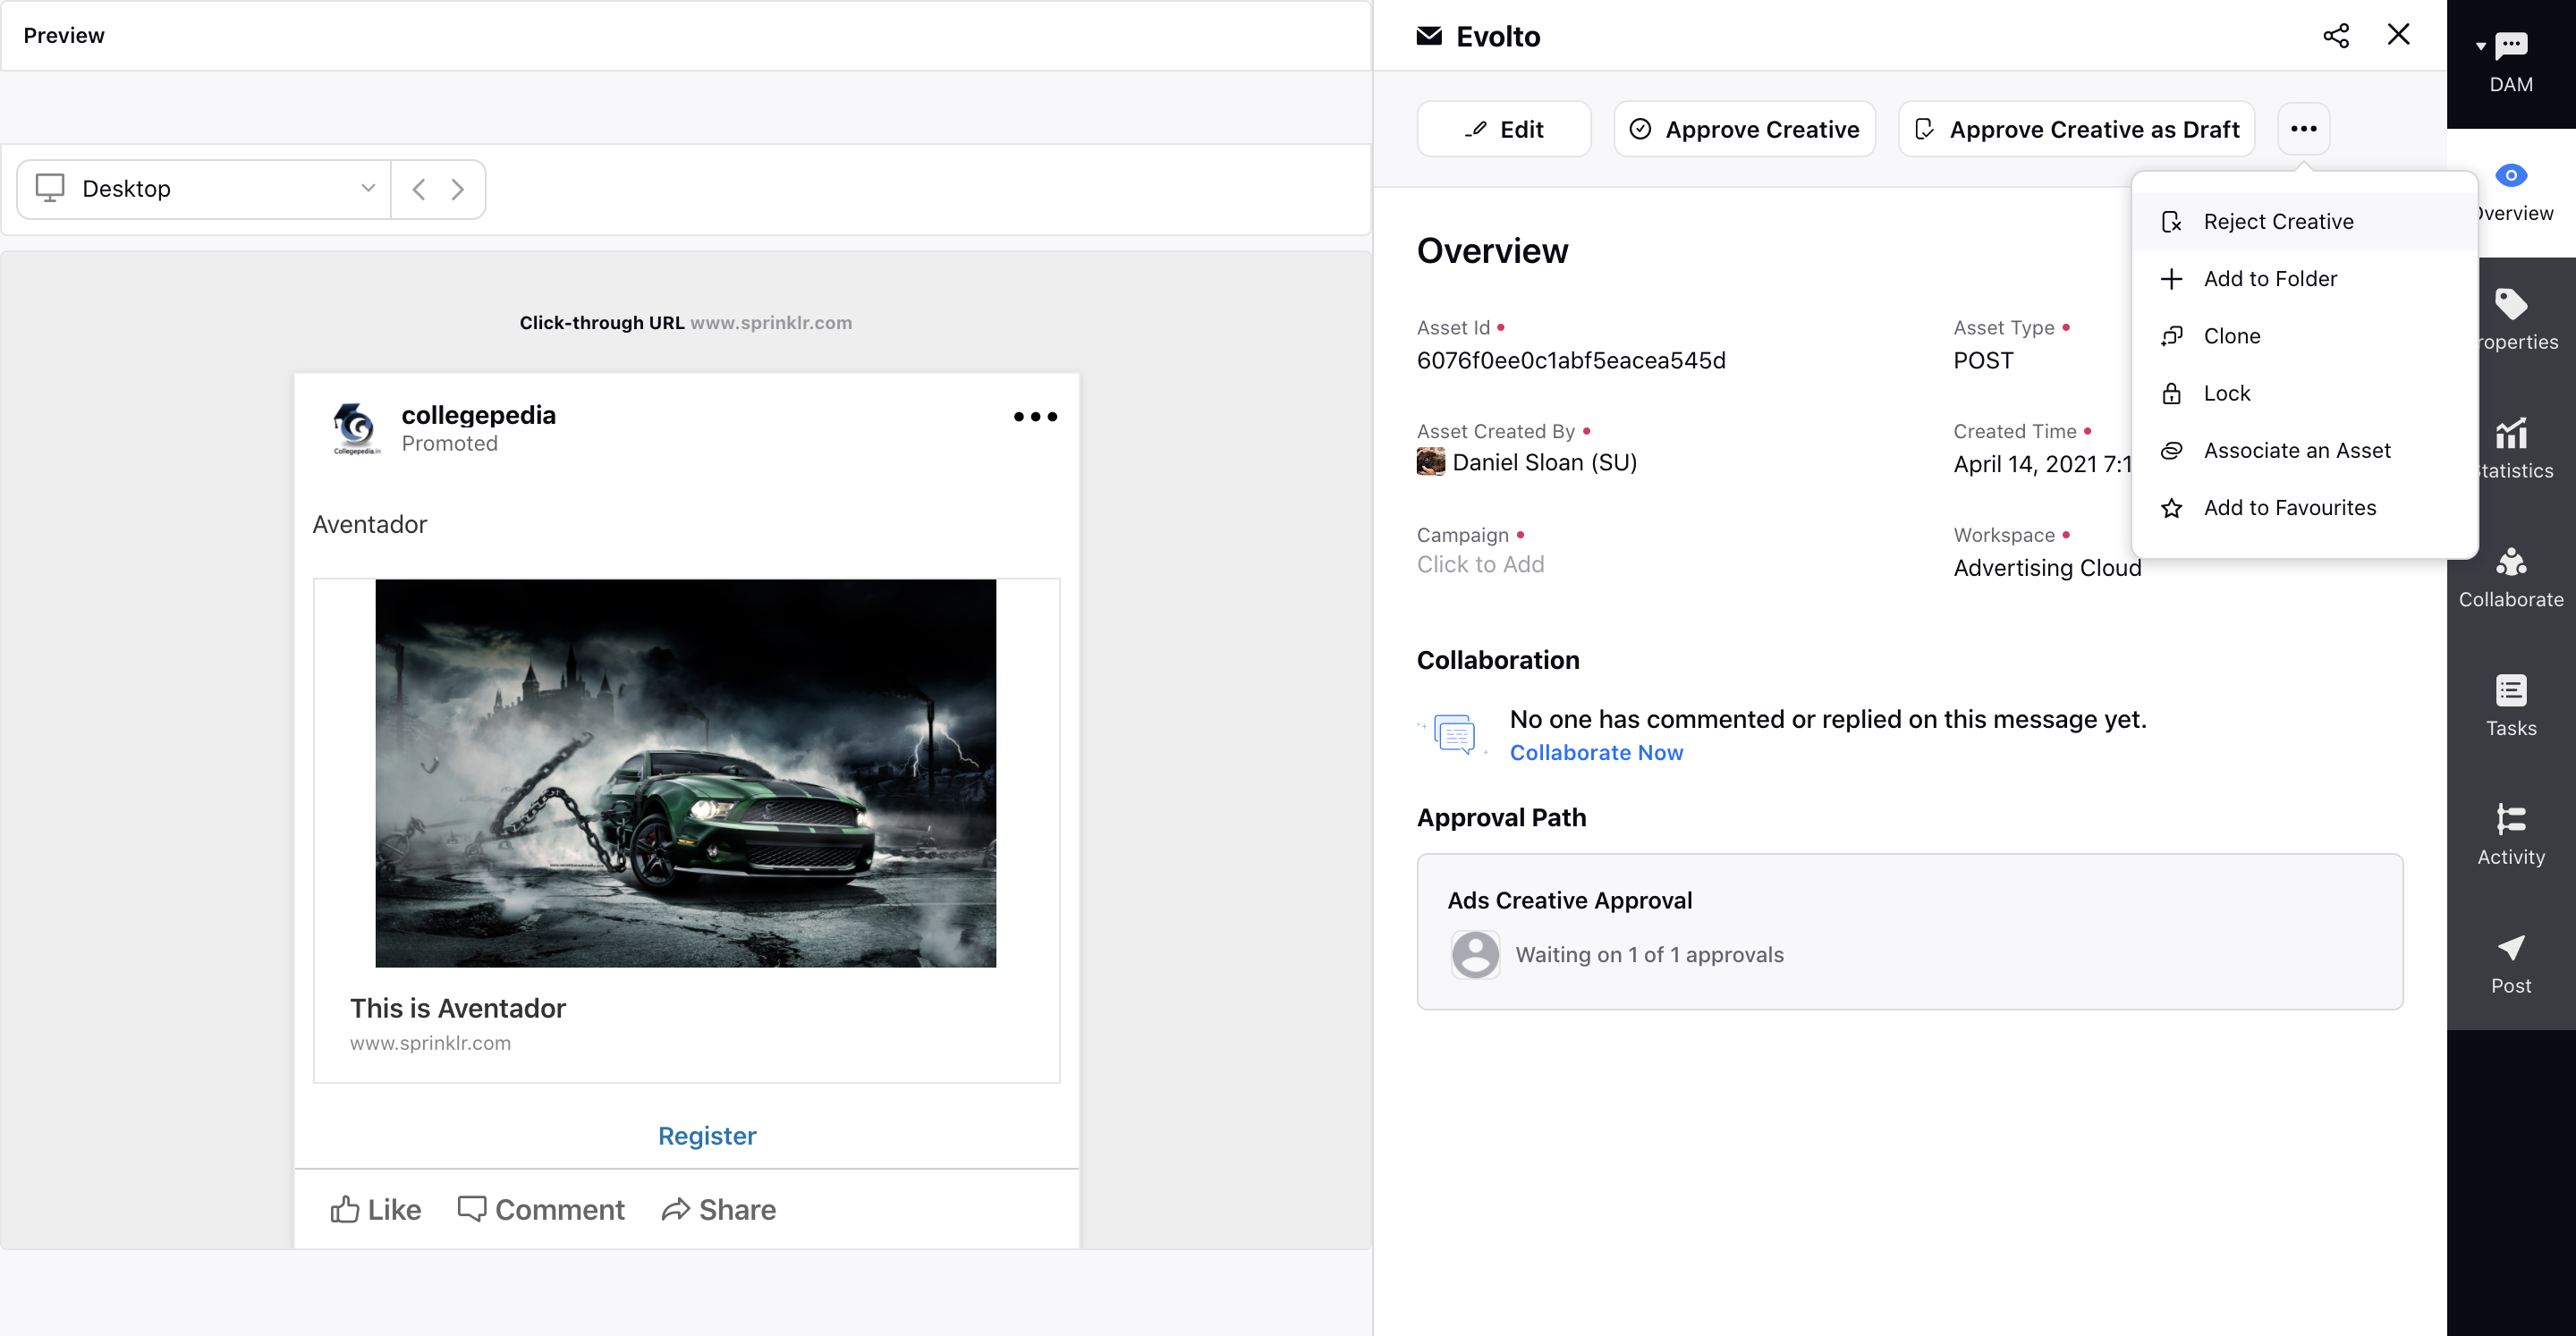Click the Daniel Sloan avatar thumbnail
Screen dimensions: 2576x1336
1430,462
